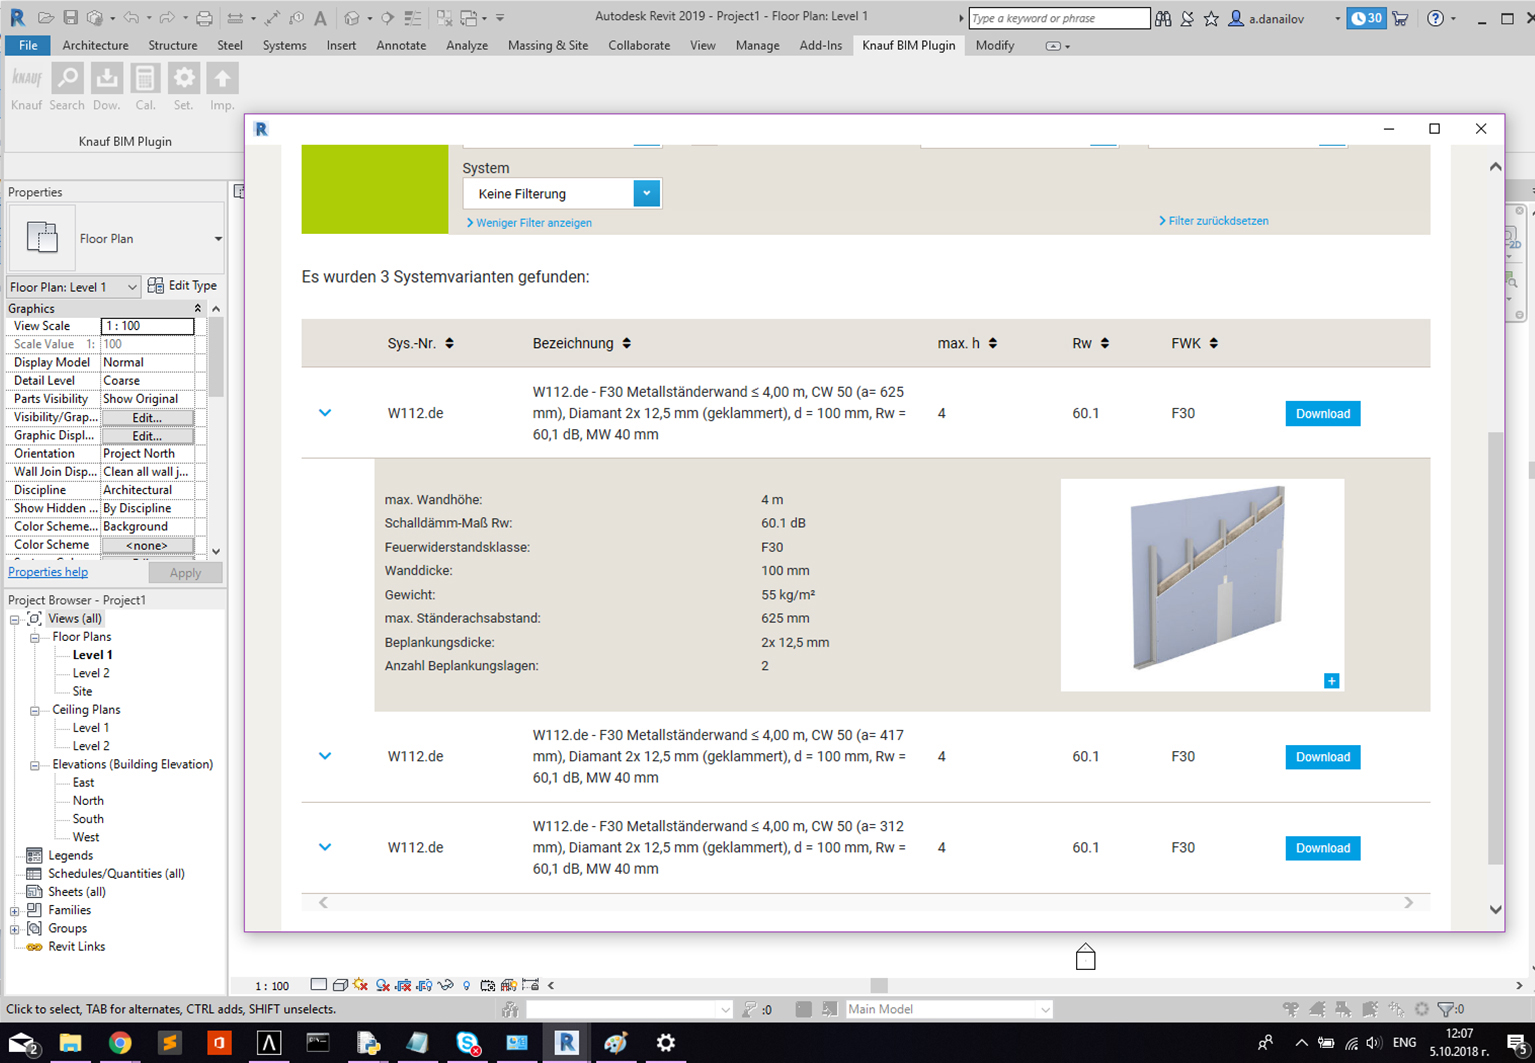Enlarge the wall image with plus icon

[1331, 681]
